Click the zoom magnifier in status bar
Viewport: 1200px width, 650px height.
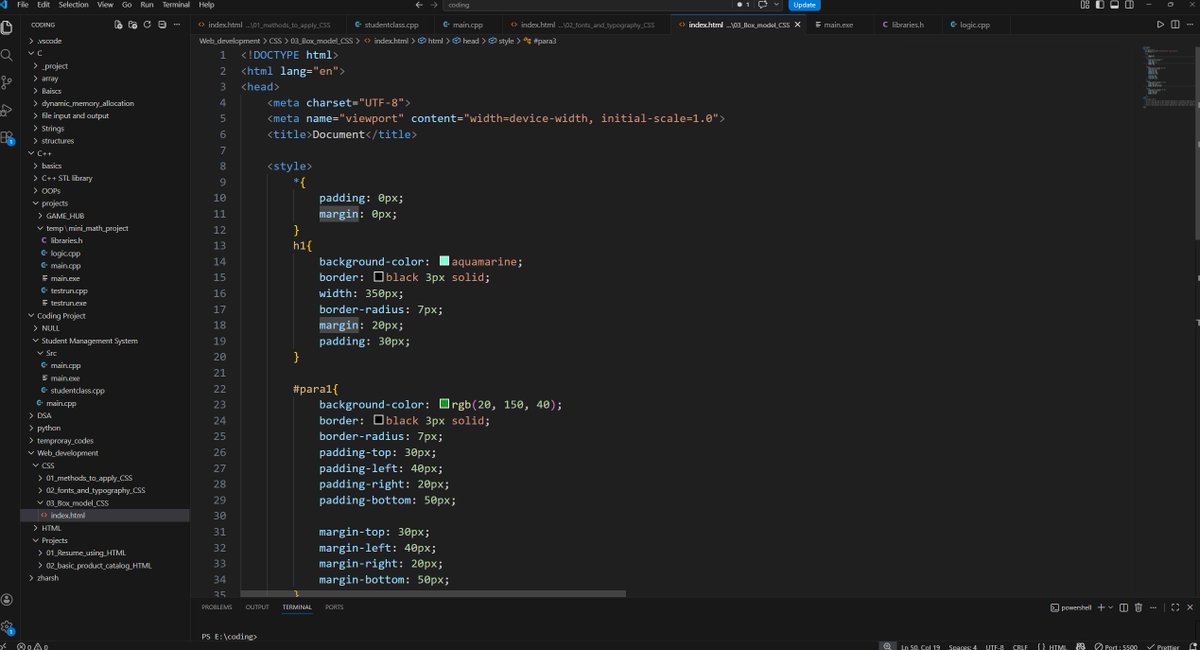(886, 646)
